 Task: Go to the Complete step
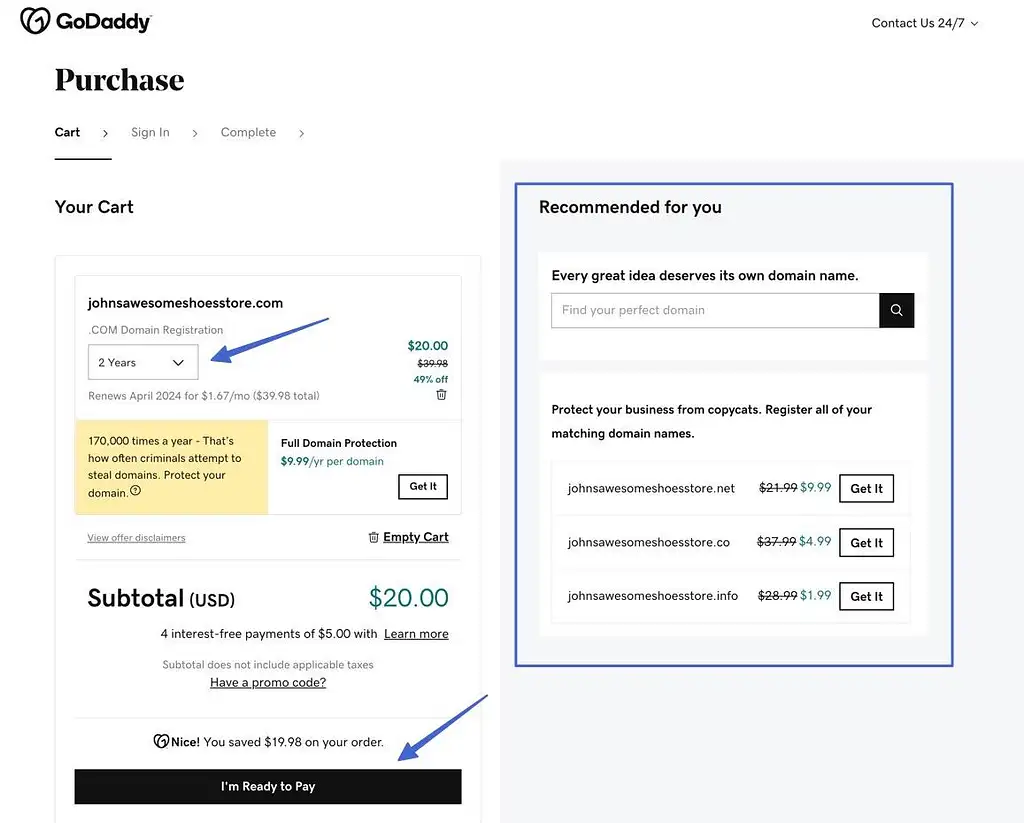point(248,132)
